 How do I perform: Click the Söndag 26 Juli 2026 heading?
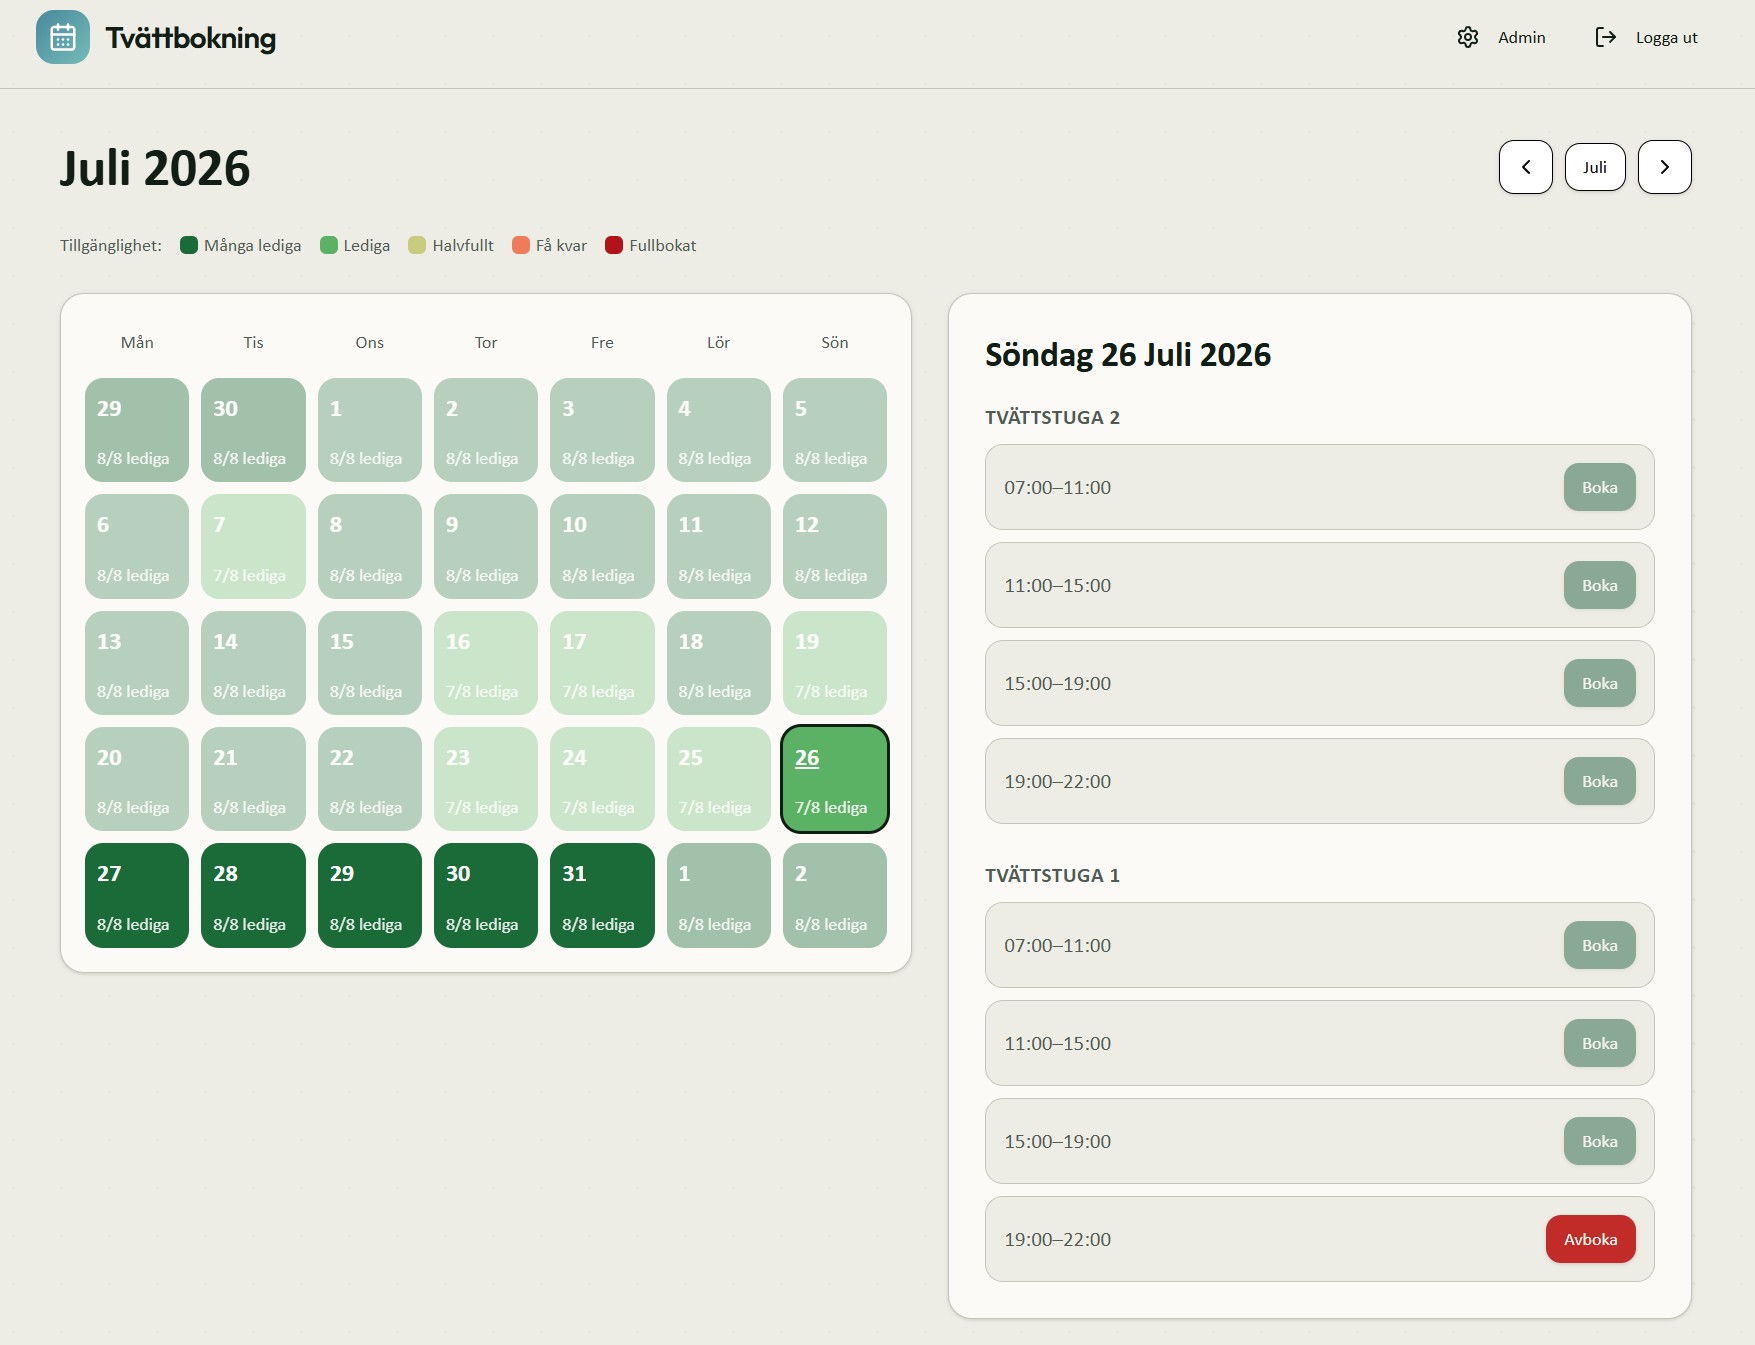click(1128, 355)
